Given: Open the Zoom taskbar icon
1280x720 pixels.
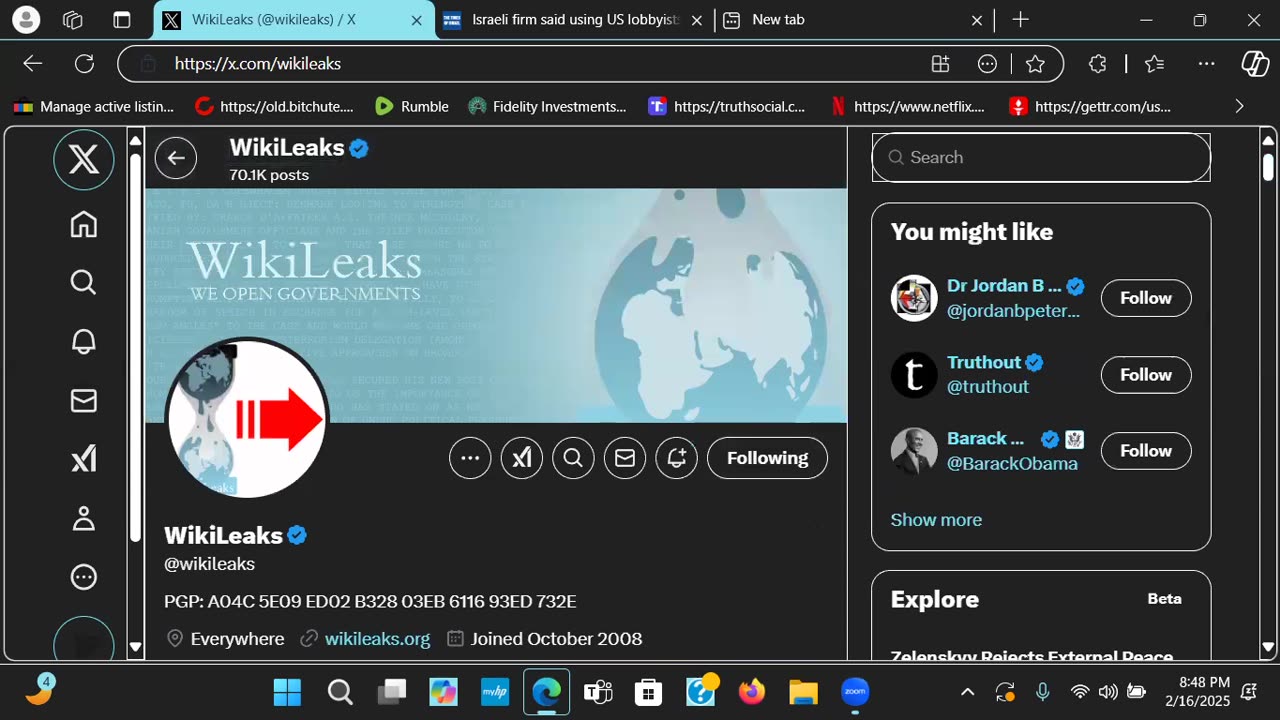Looking at the screenshot, I should 855,692.
